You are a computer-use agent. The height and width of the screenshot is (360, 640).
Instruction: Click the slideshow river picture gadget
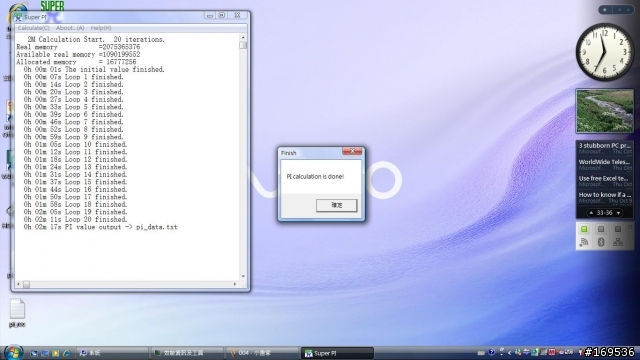(604, 111)
